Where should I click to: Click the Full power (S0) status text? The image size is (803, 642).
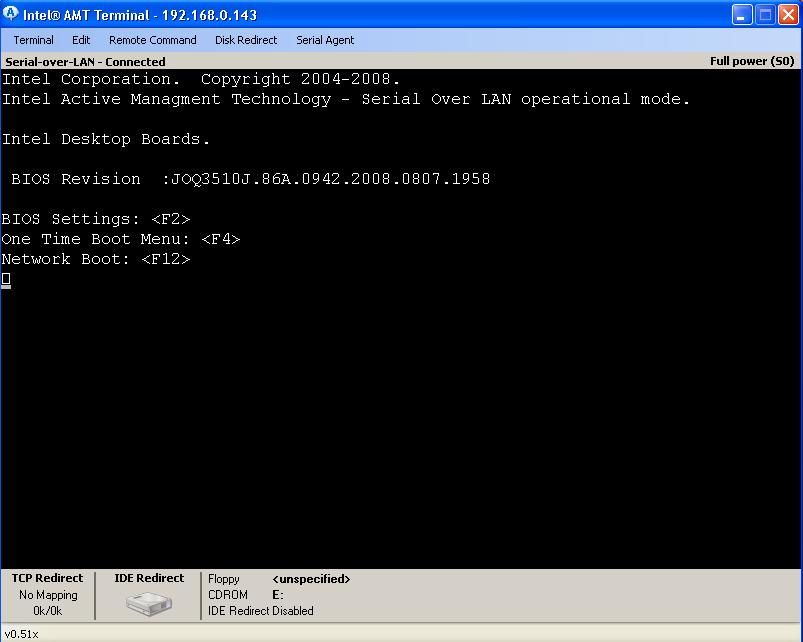coord(752,61)
